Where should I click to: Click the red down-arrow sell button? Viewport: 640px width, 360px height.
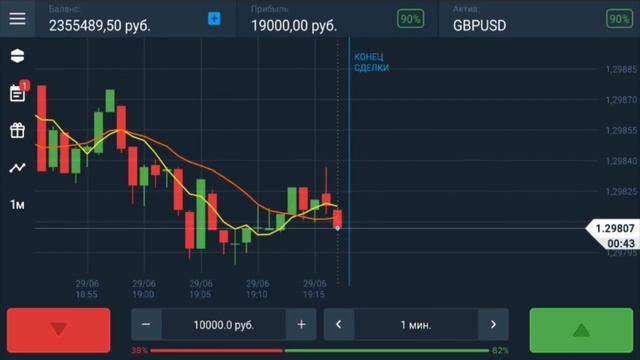click(x=59, y=330)
